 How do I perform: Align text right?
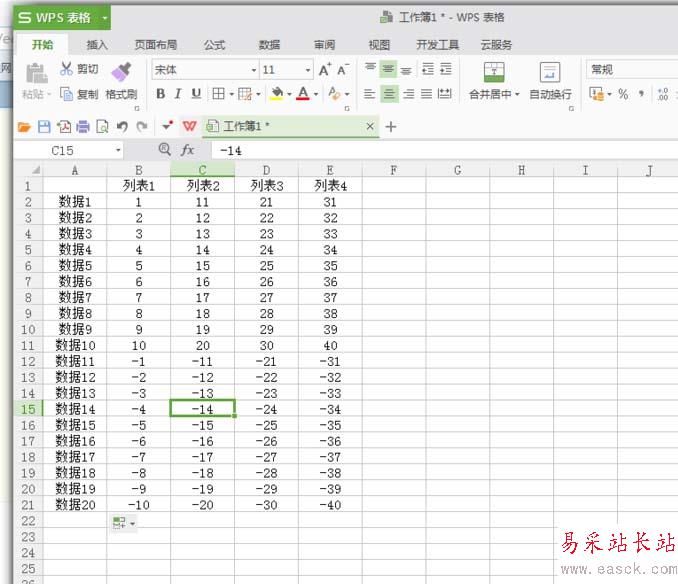click(x=408, y=93)
